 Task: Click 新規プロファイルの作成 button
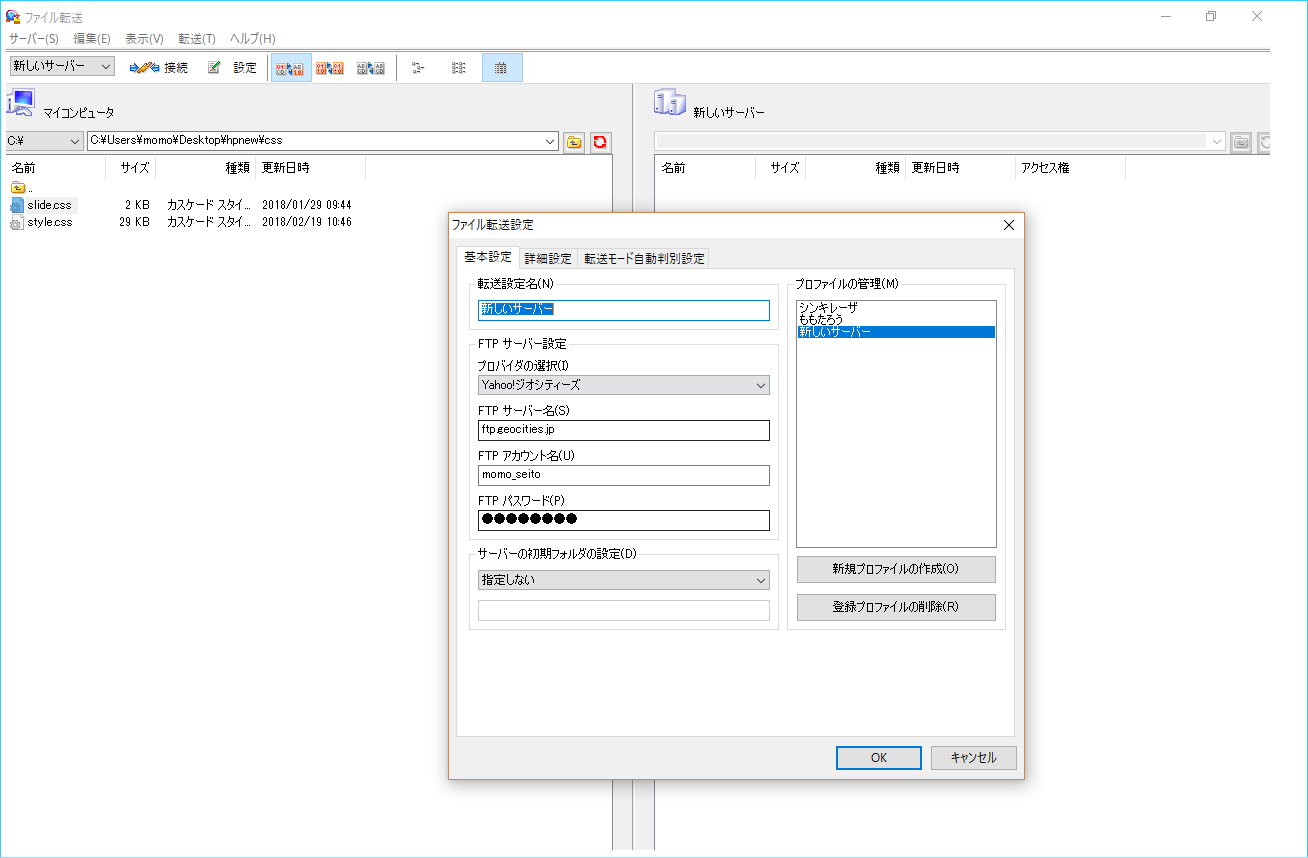click(x=895, y=569)
